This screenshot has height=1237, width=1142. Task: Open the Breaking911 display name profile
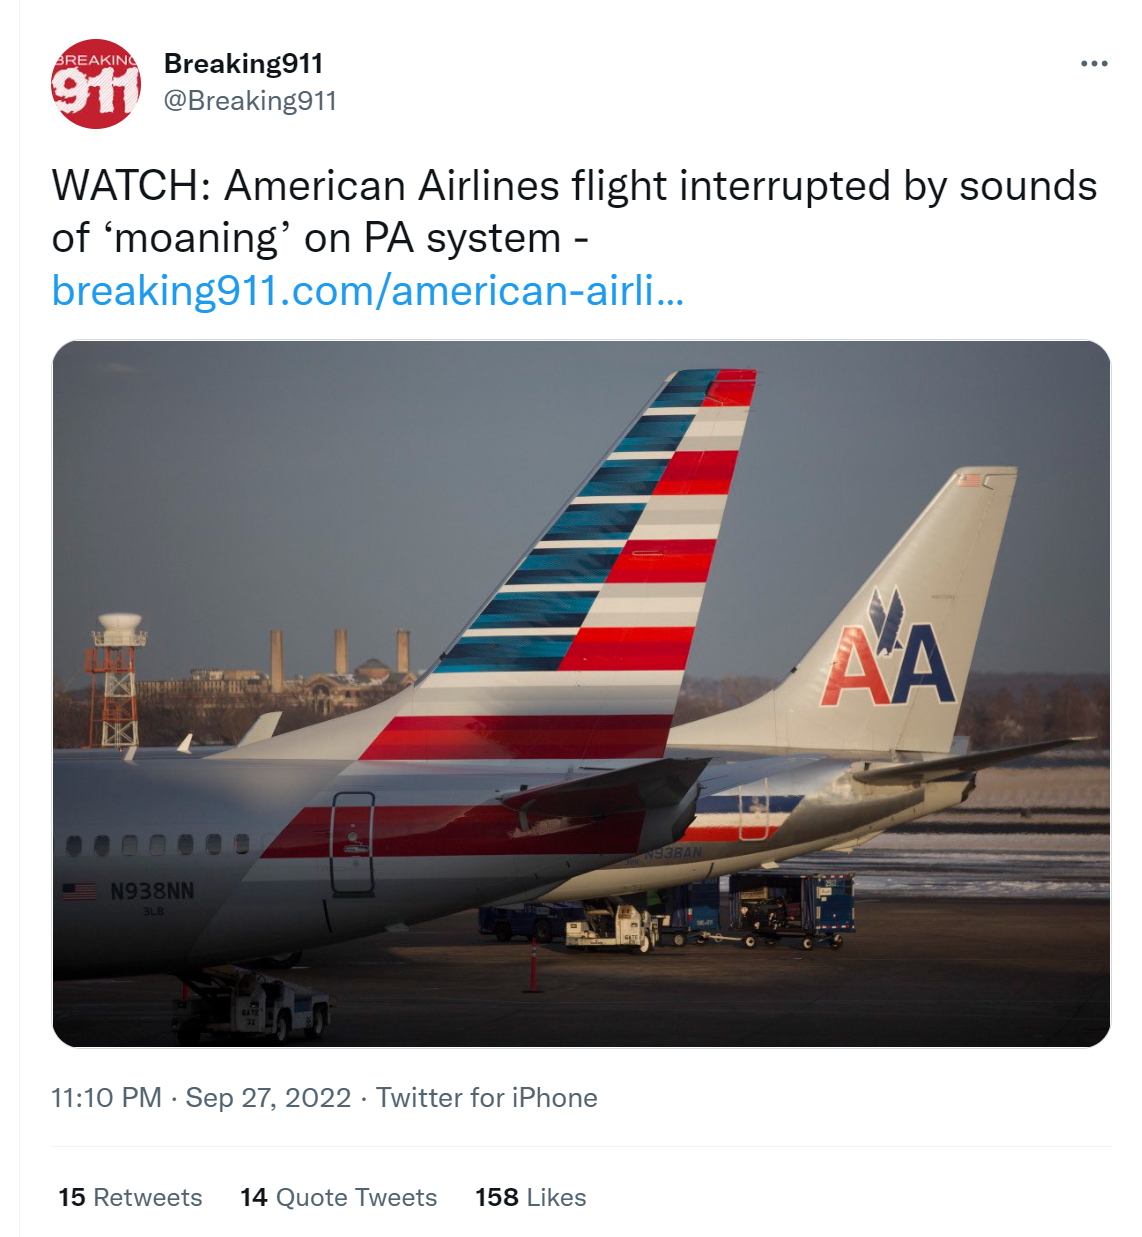point(243,64)
